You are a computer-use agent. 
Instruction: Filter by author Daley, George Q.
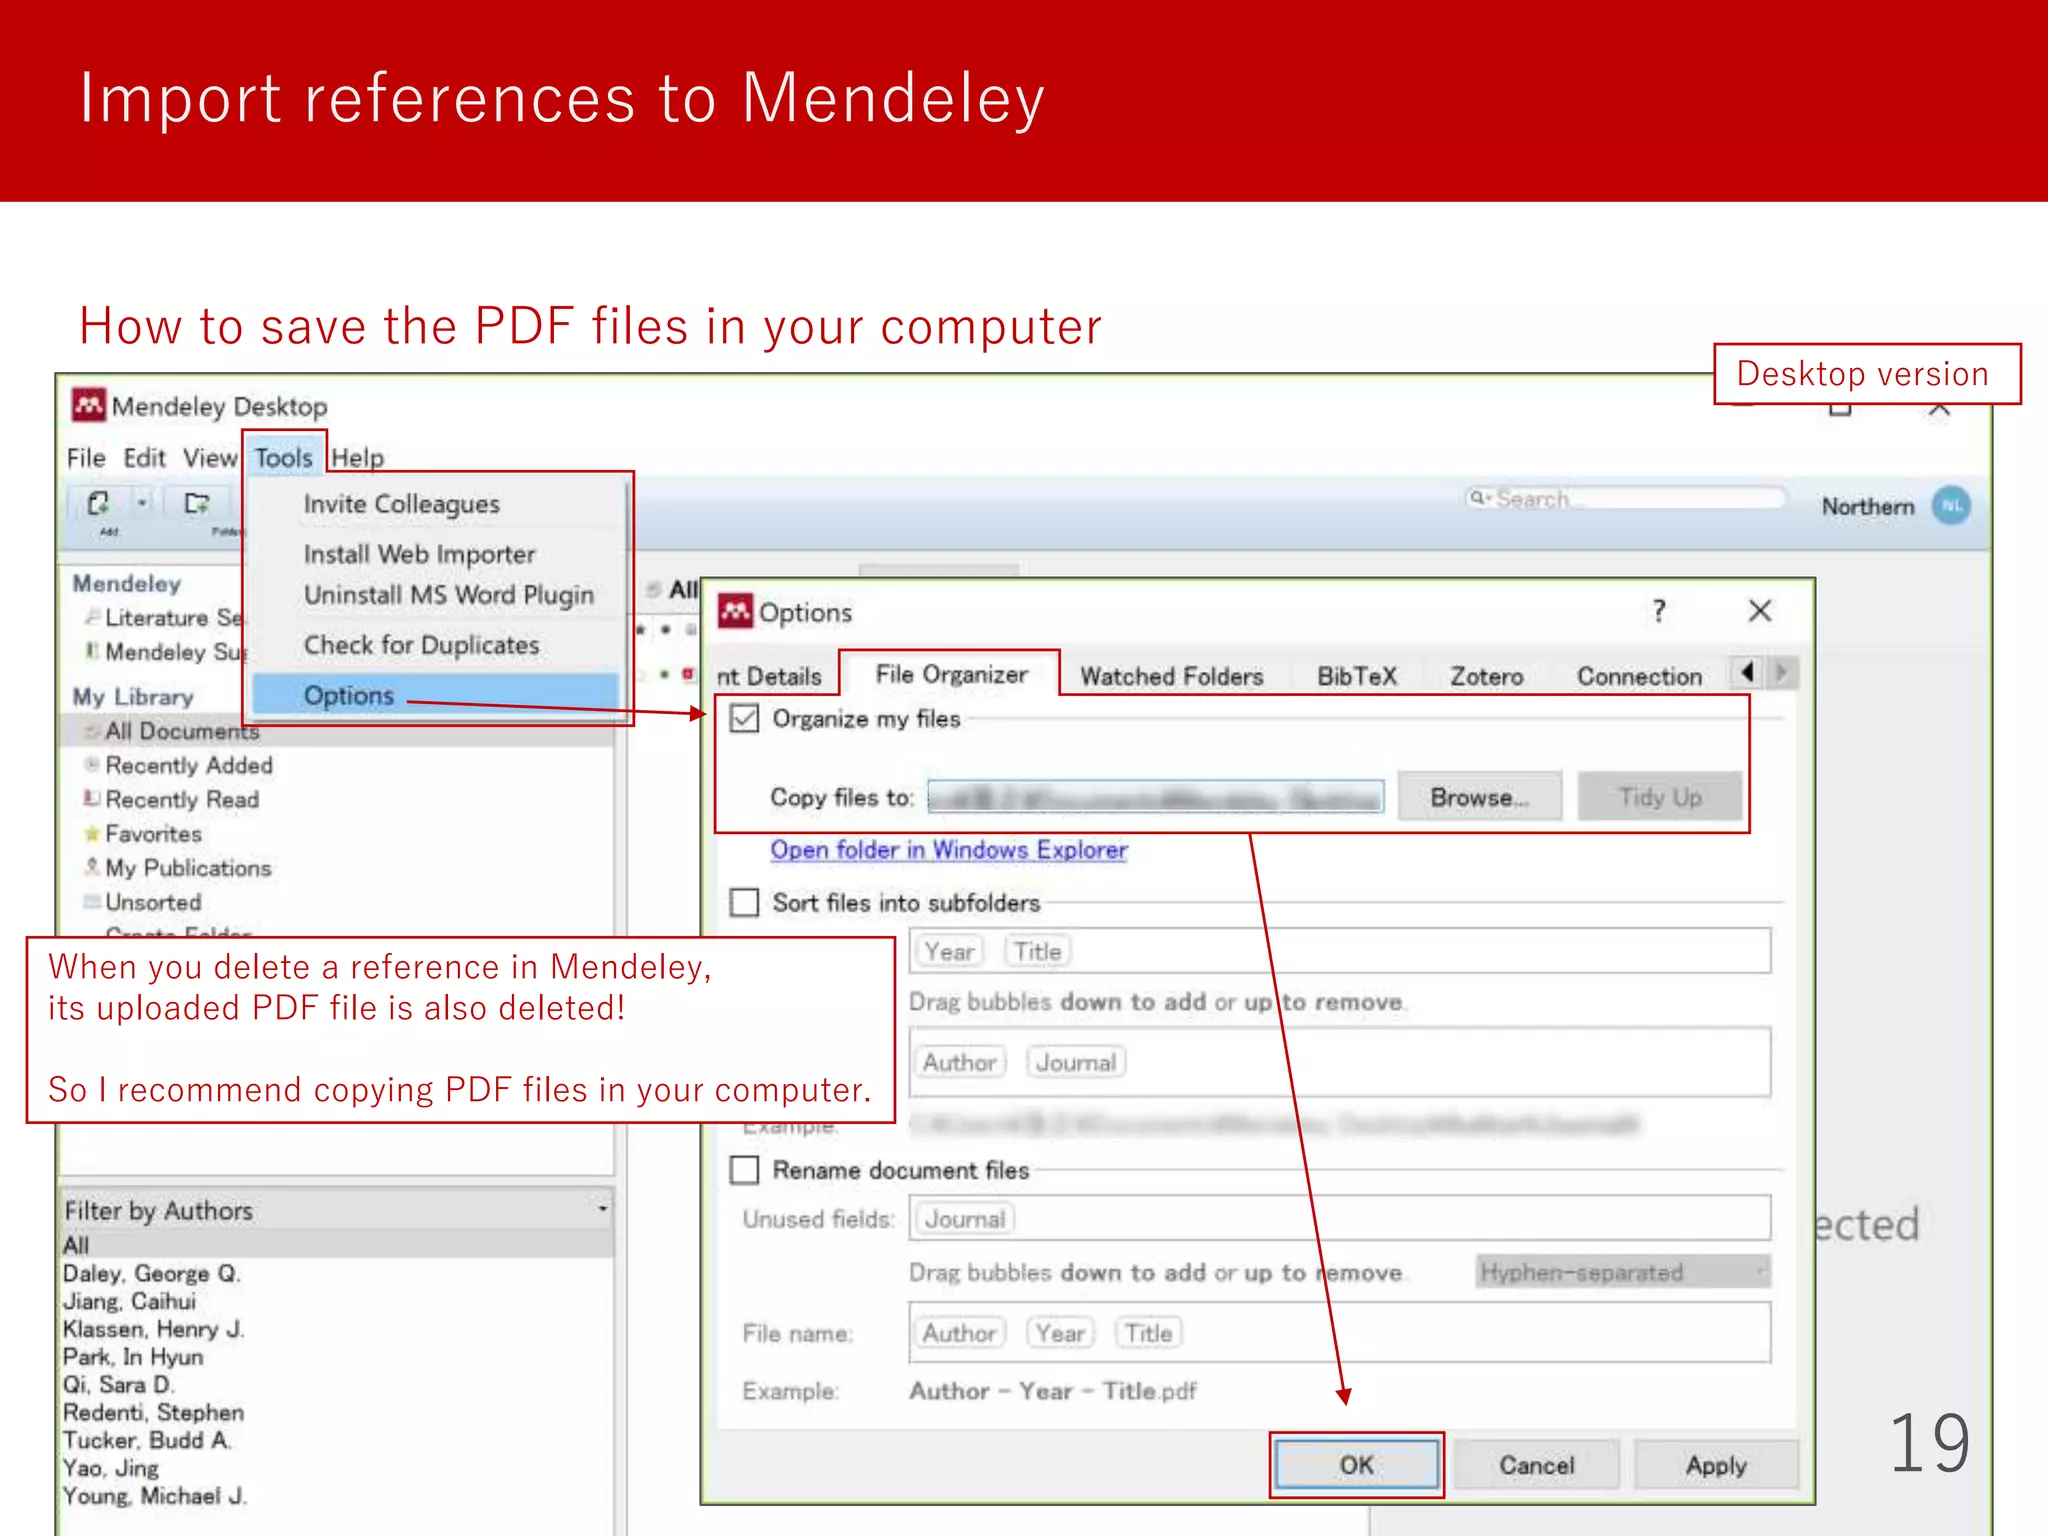(x=151, y=1273)
